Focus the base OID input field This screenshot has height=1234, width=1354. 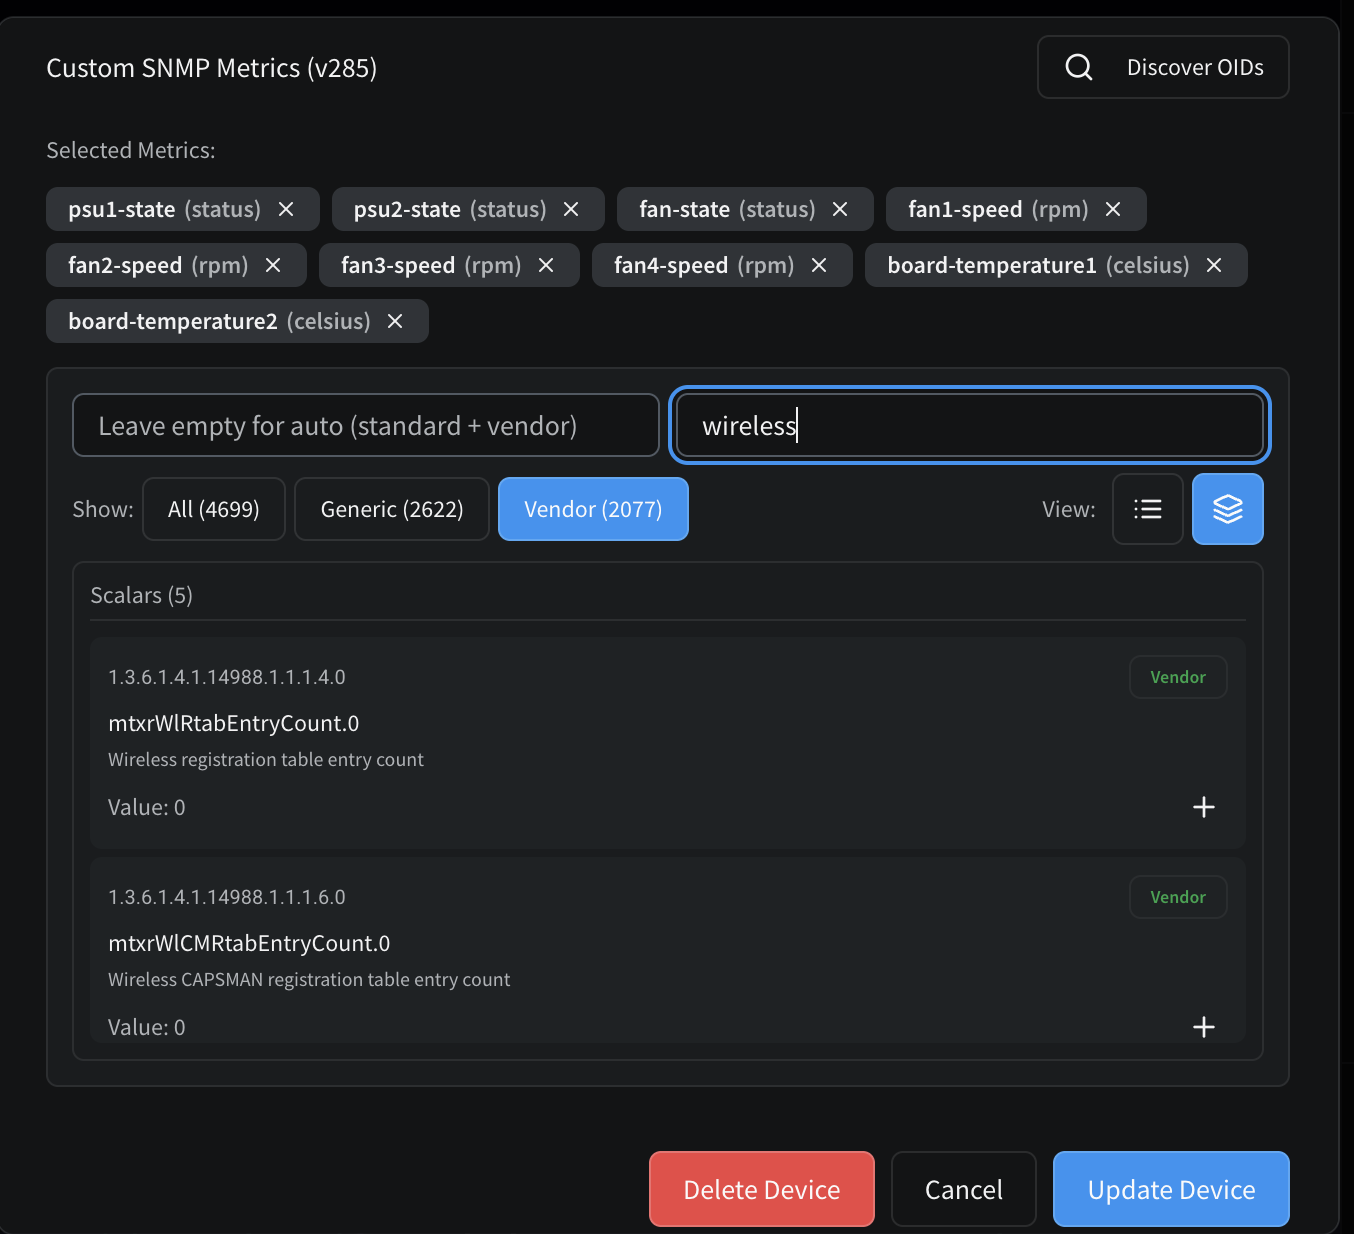point(366,425)
